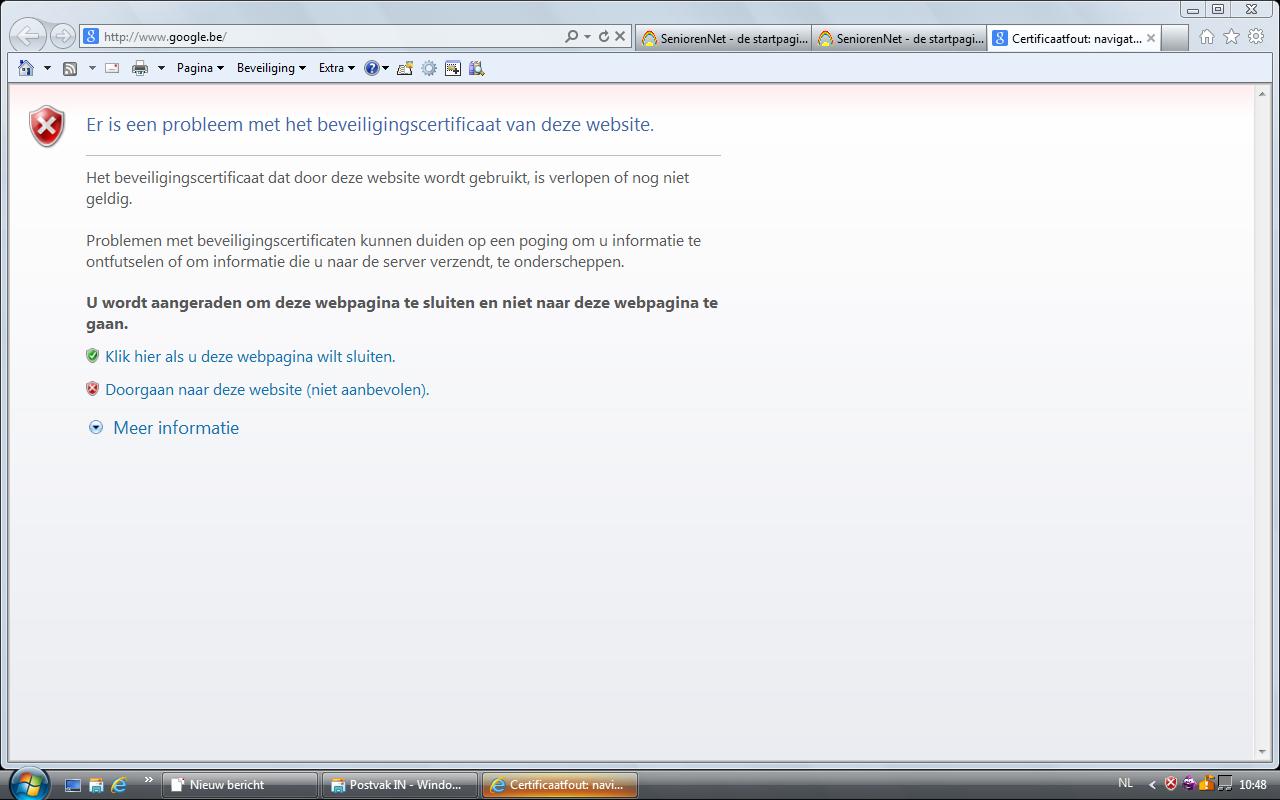Click the blue Help question mark icon
This screenshot has height=800, width=1280.
pyautogui.click(x=371, y=68)
